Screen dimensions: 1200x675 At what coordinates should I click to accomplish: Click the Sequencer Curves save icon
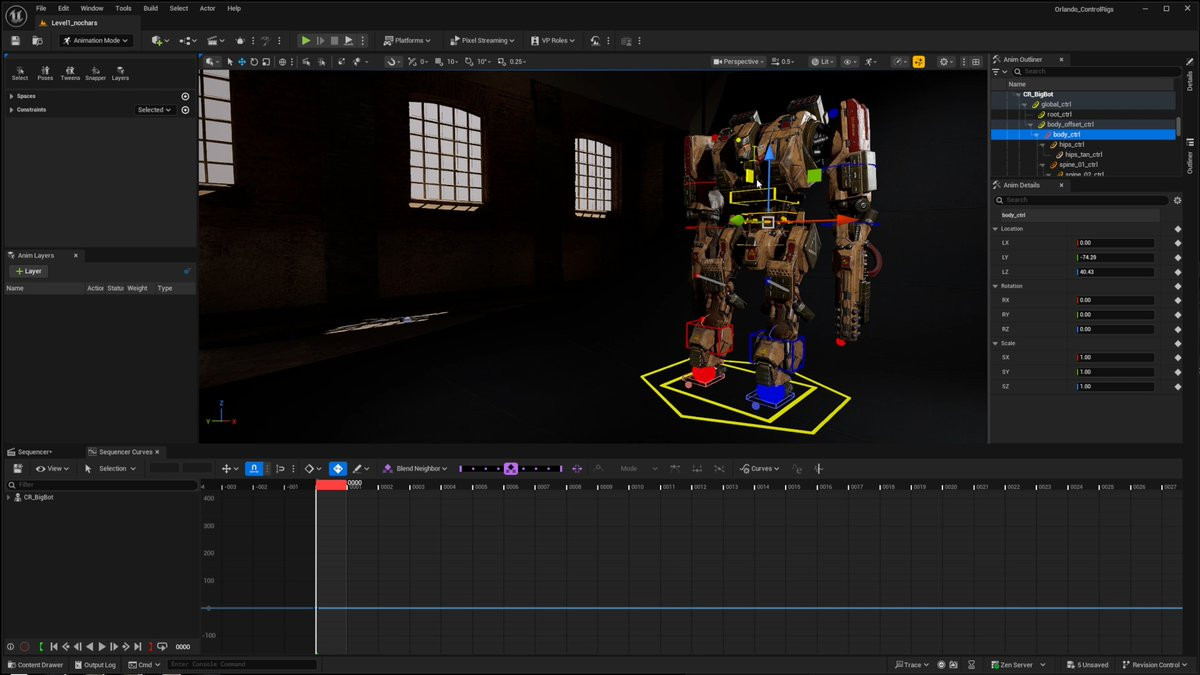(18, 468)
